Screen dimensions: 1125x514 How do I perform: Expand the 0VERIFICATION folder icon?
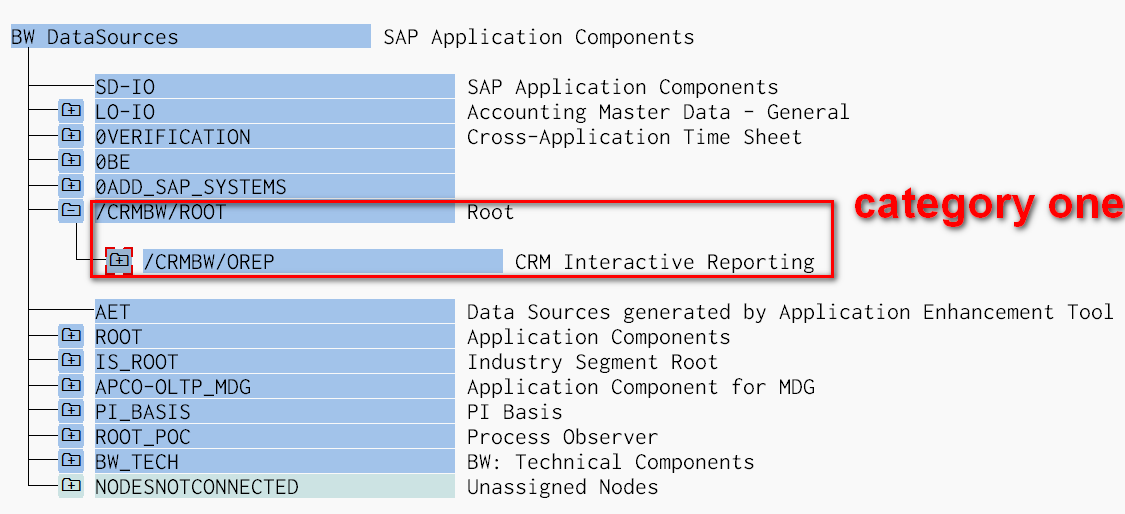70,136
